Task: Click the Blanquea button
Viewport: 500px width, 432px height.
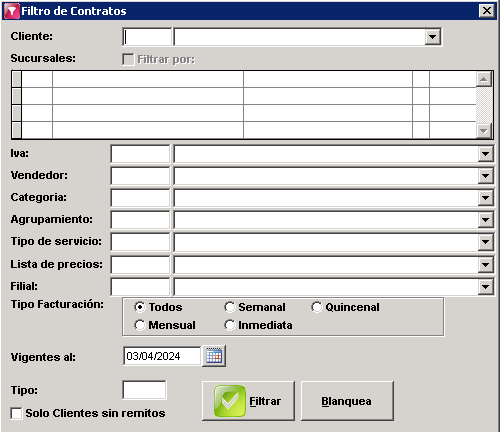Action: [x=347, y=401]
